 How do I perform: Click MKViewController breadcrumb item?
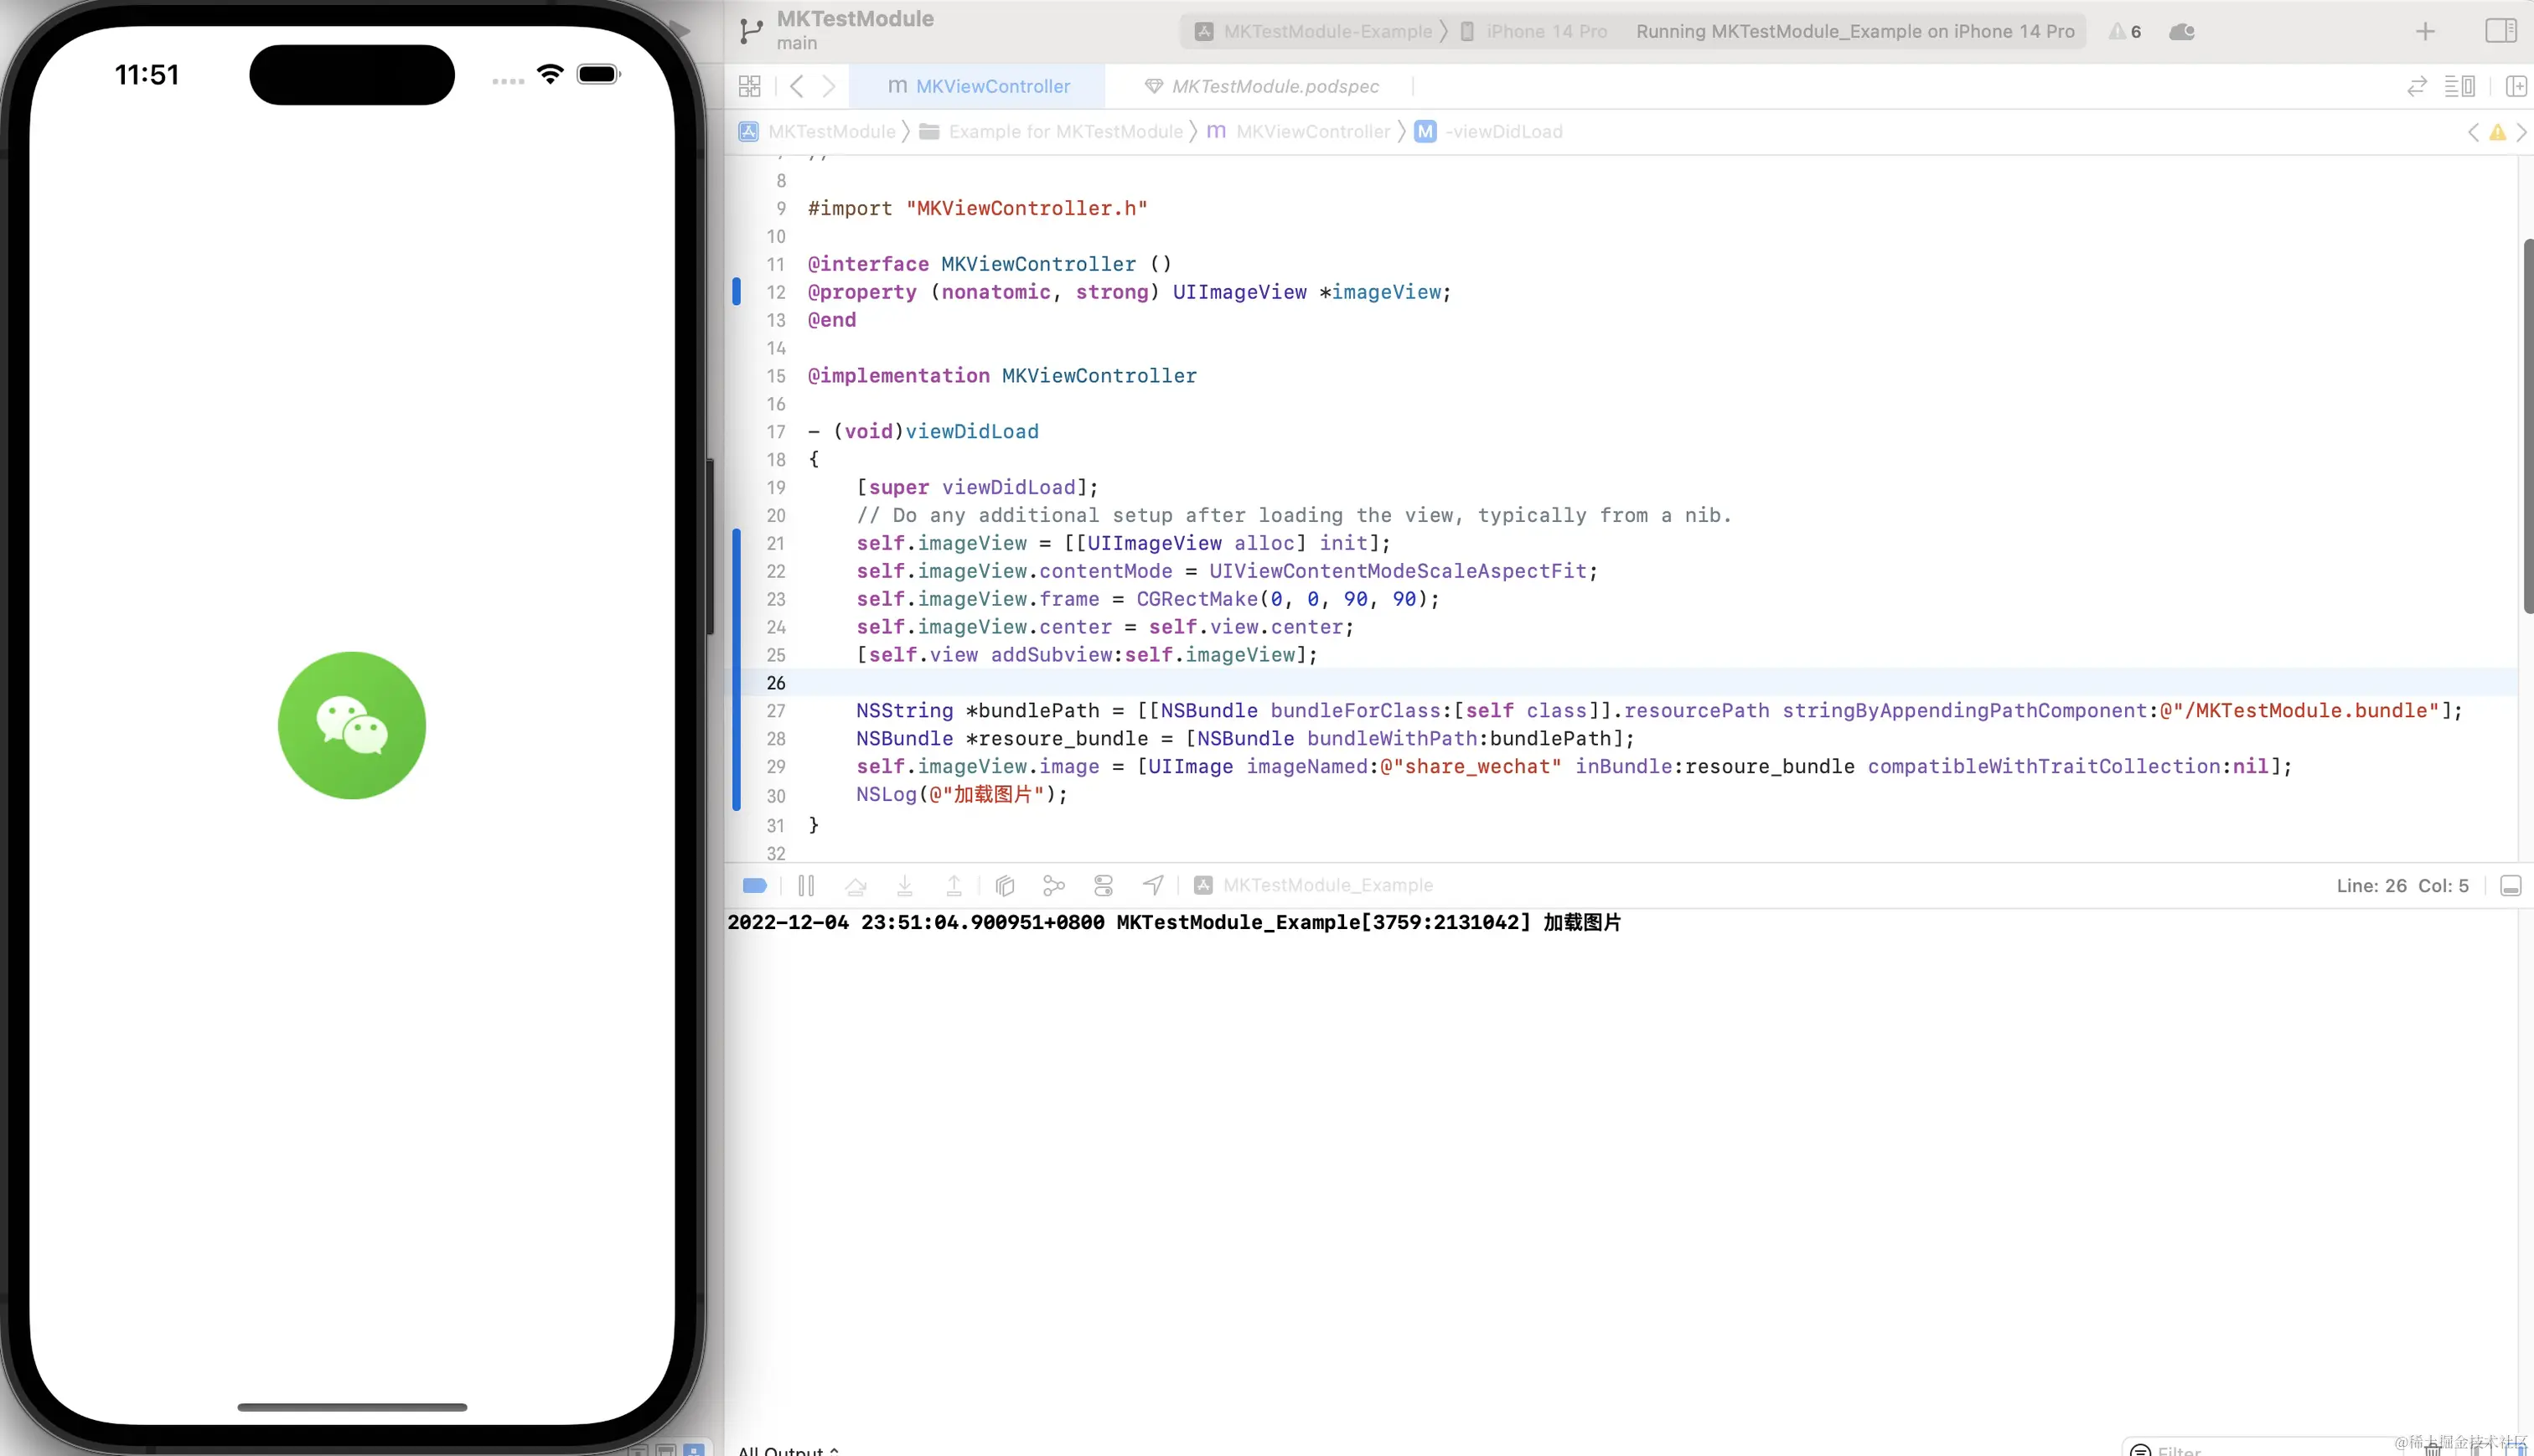coord(1298,132)
